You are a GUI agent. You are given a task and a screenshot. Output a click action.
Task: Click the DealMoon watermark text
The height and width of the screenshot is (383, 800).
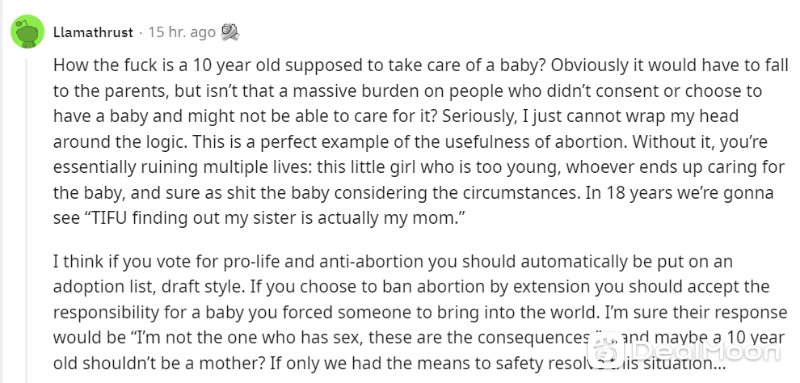(x=704, y=351)
